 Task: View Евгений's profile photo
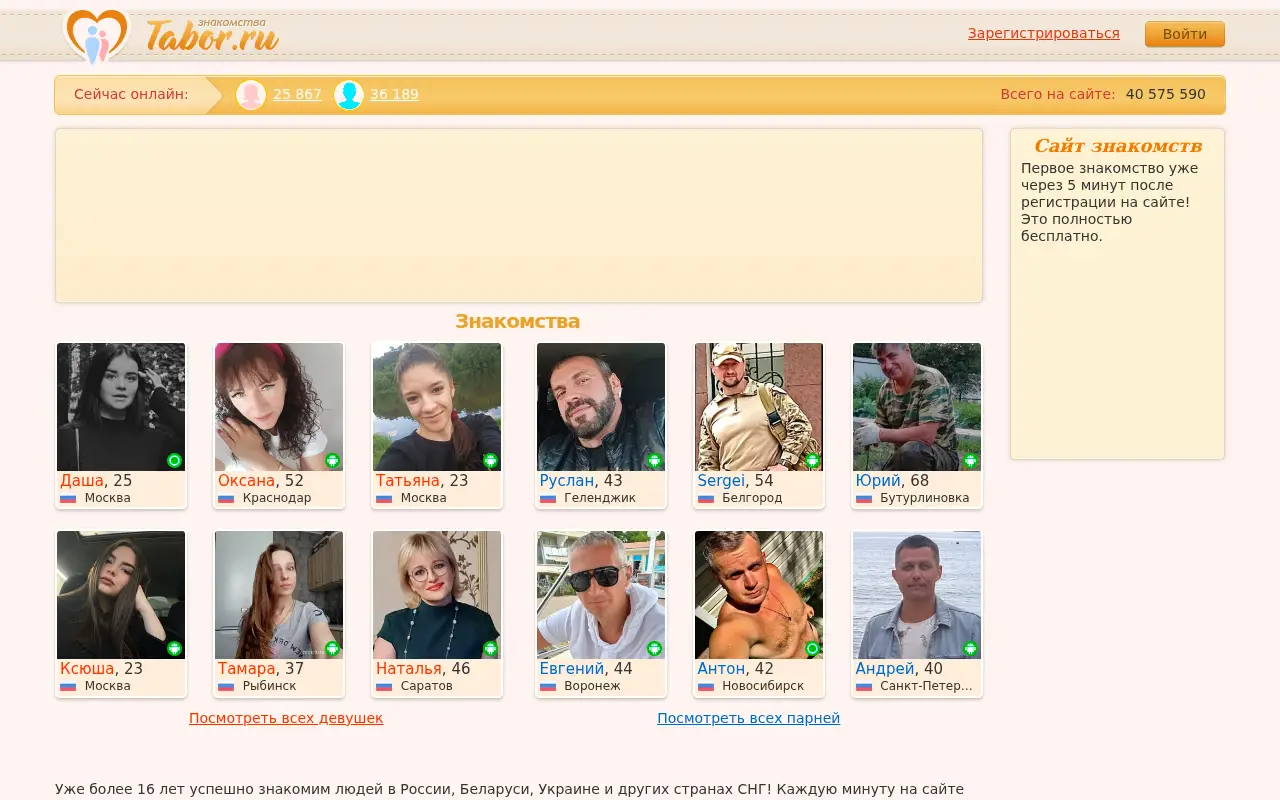coord(601,595)
